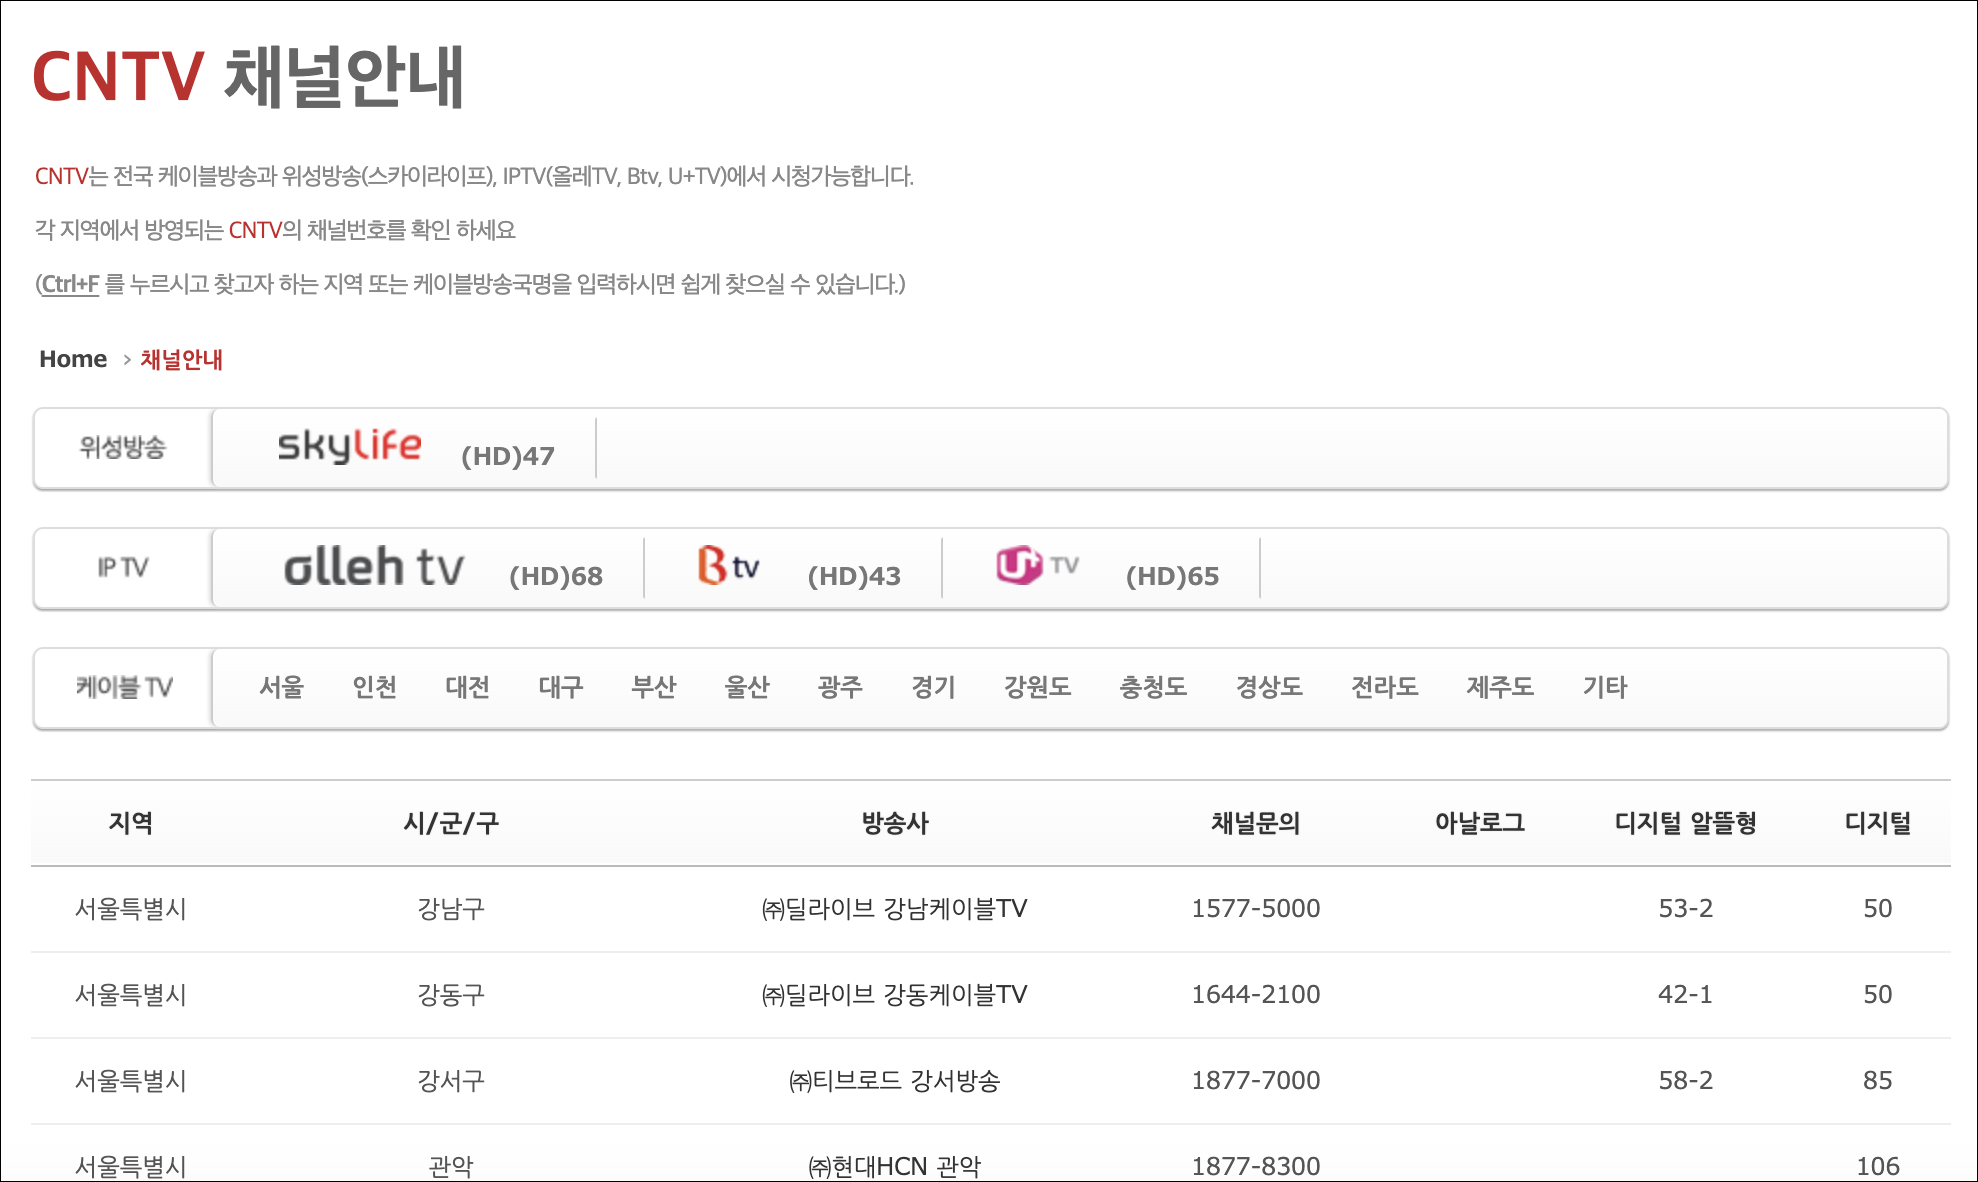Click the B tv (HD)43 channel number

854,576
